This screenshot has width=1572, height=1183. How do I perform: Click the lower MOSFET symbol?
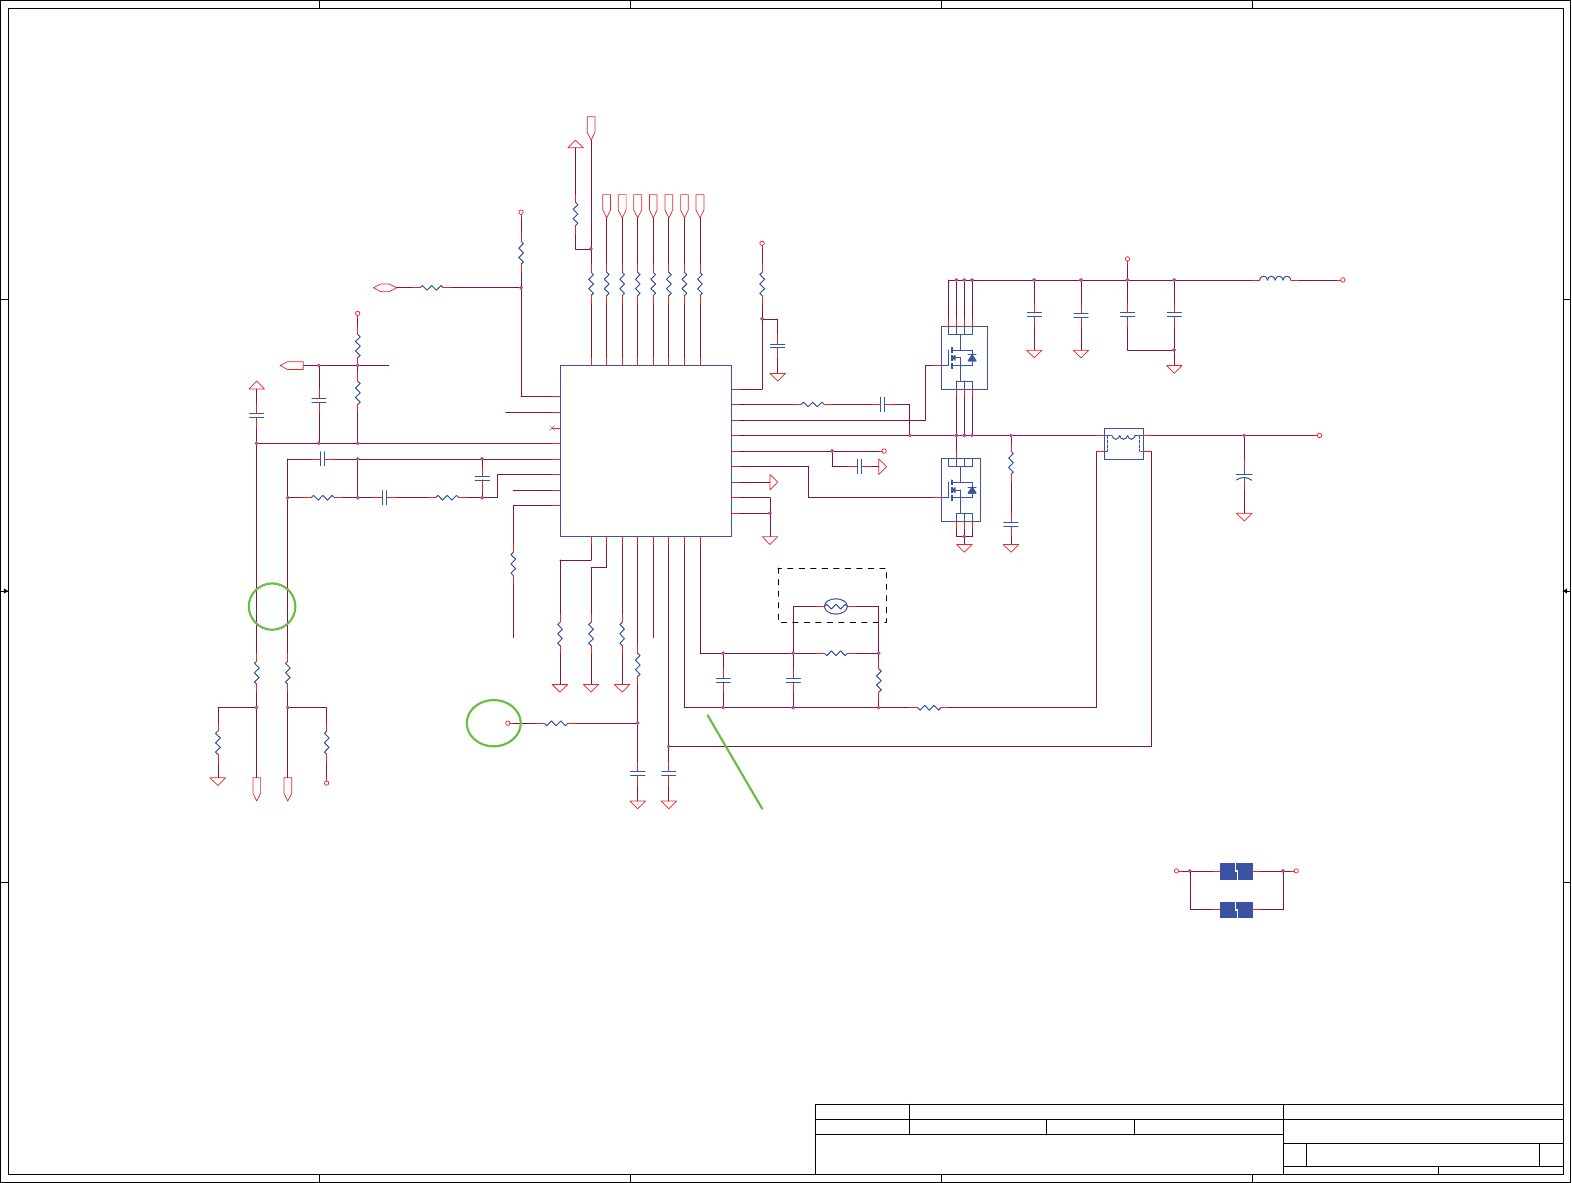click(x=961, y=490)
